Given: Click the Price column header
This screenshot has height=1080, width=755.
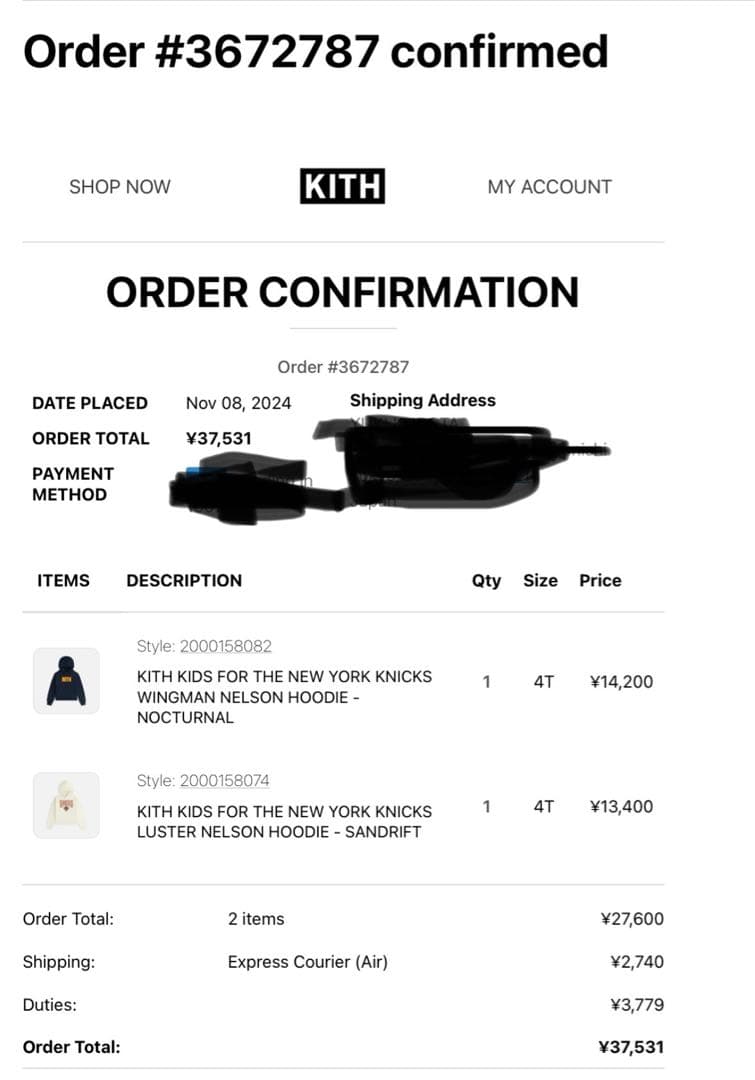Looking at the screenshot, I should [600, 581].
